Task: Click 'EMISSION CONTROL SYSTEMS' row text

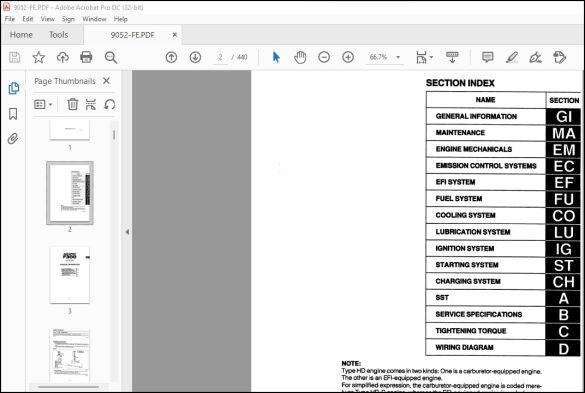Action: [x=486, y=166]
